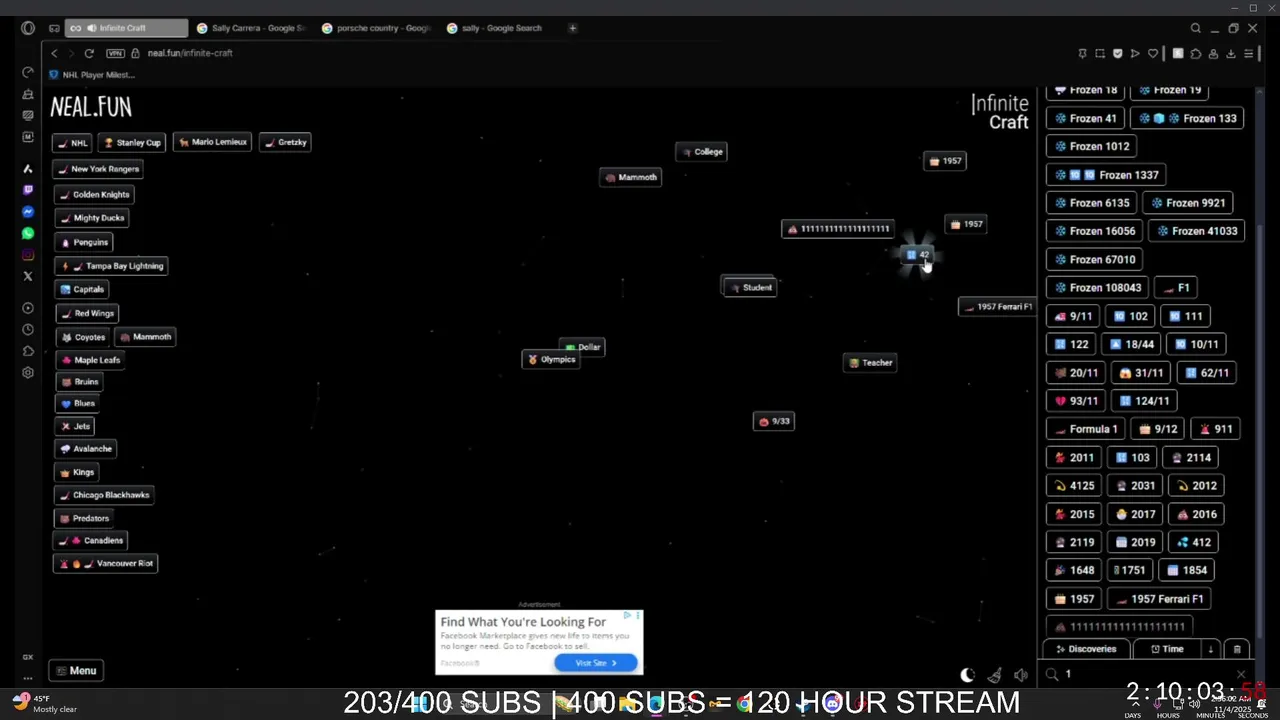Pick the Mario Lemieux element
The width and height of the screenshot is (1280, 720).
[x=212, y=142]
